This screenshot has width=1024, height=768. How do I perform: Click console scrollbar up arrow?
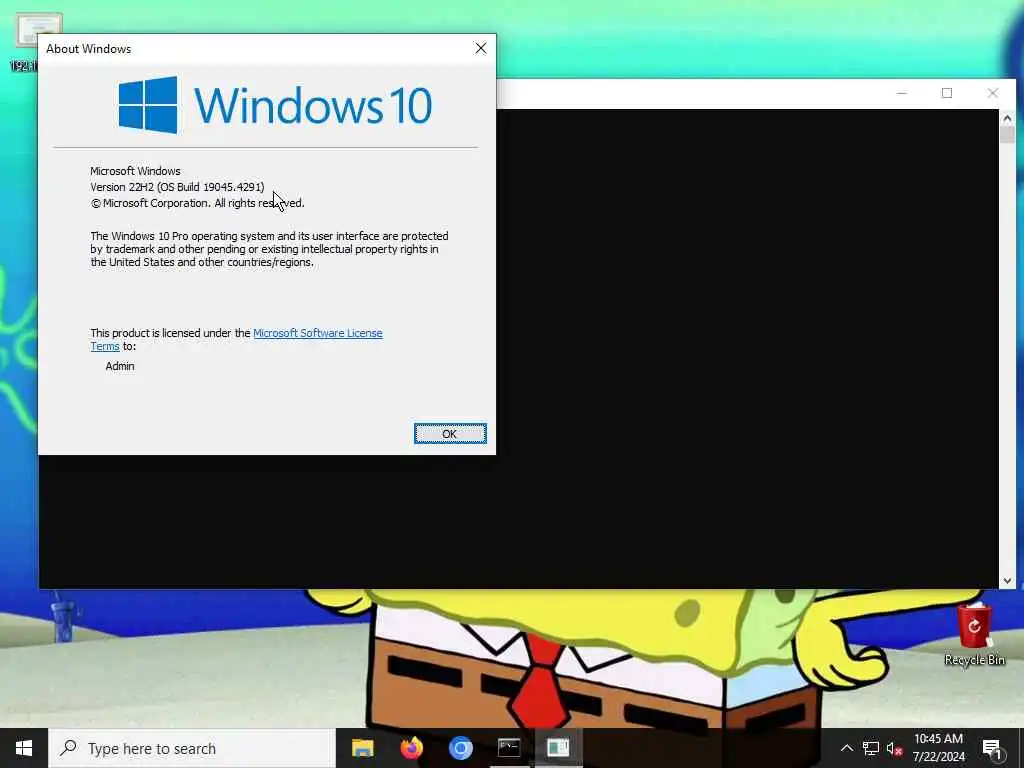1007,118
